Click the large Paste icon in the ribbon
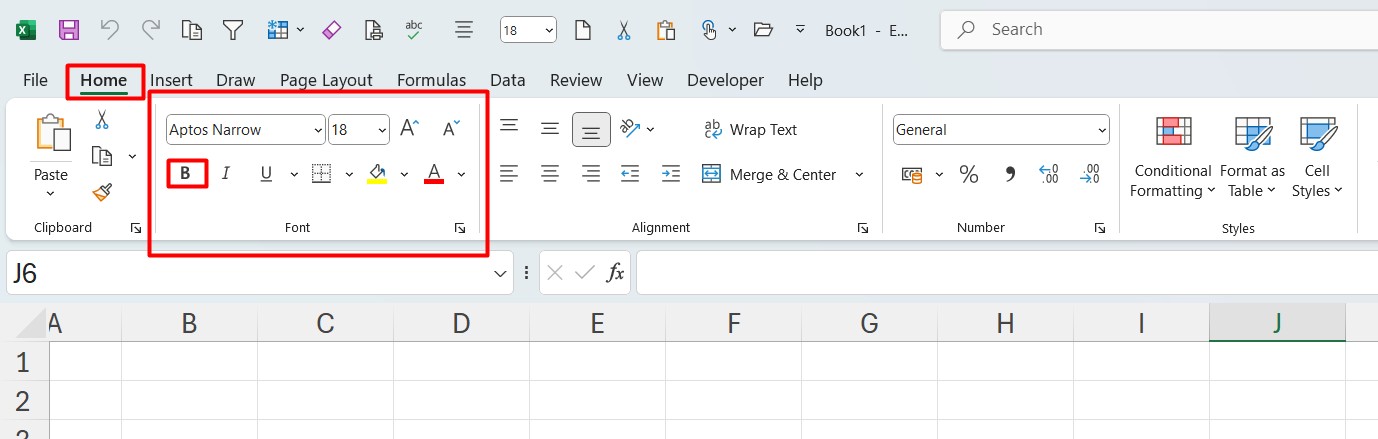 [51, 133]
